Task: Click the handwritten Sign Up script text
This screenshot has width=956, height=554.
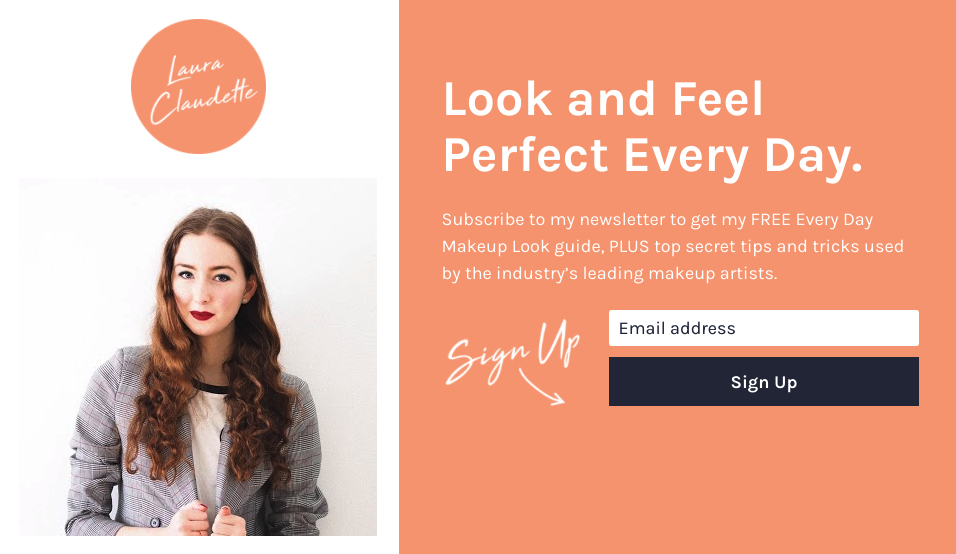Action: click(513, 352)
